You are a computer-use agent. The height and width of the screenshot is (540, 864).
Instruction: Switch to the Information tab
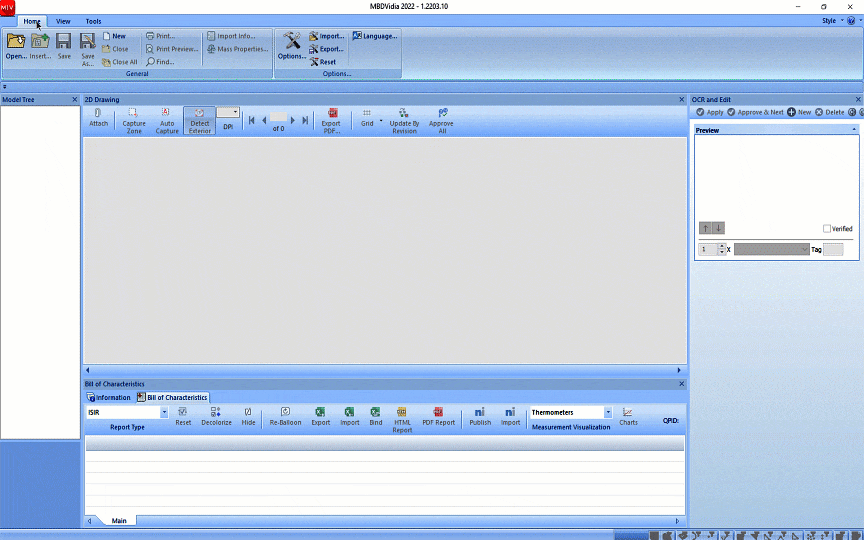(x=109, y=397)
